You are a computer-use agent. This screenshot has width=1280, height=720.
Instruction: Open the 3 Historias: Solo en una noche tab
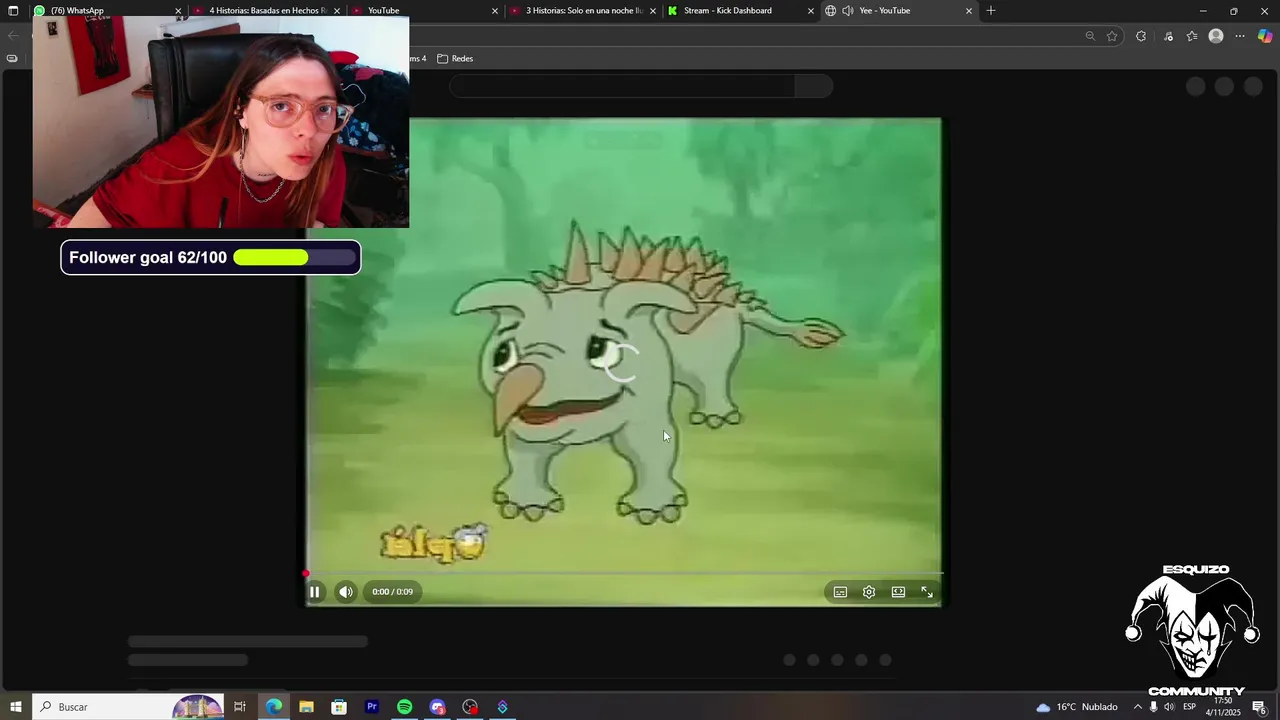(583, 11)
